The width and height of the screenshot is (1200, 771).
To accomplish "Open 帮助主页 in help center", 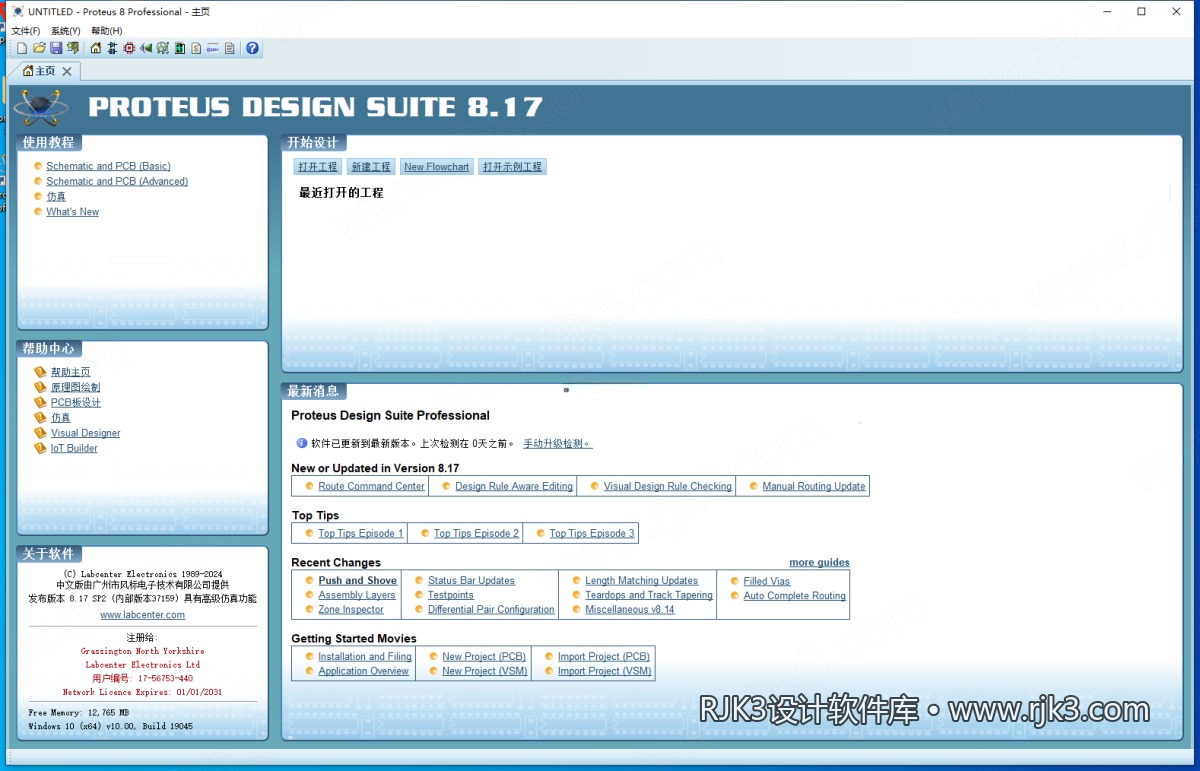I will pos(70,372).
